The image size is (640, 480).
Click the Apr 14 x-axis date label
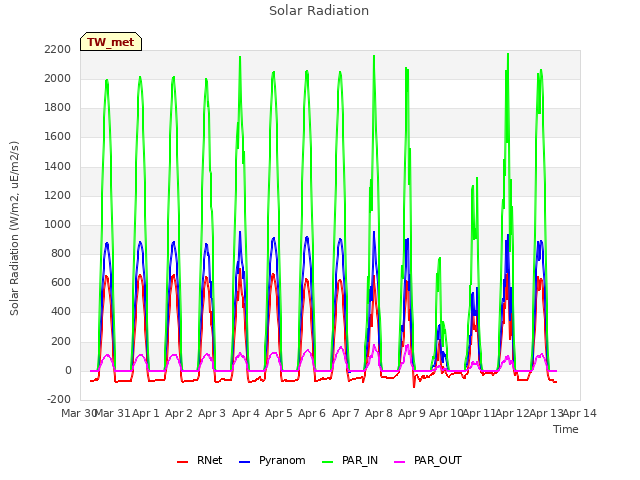(580, 413)
